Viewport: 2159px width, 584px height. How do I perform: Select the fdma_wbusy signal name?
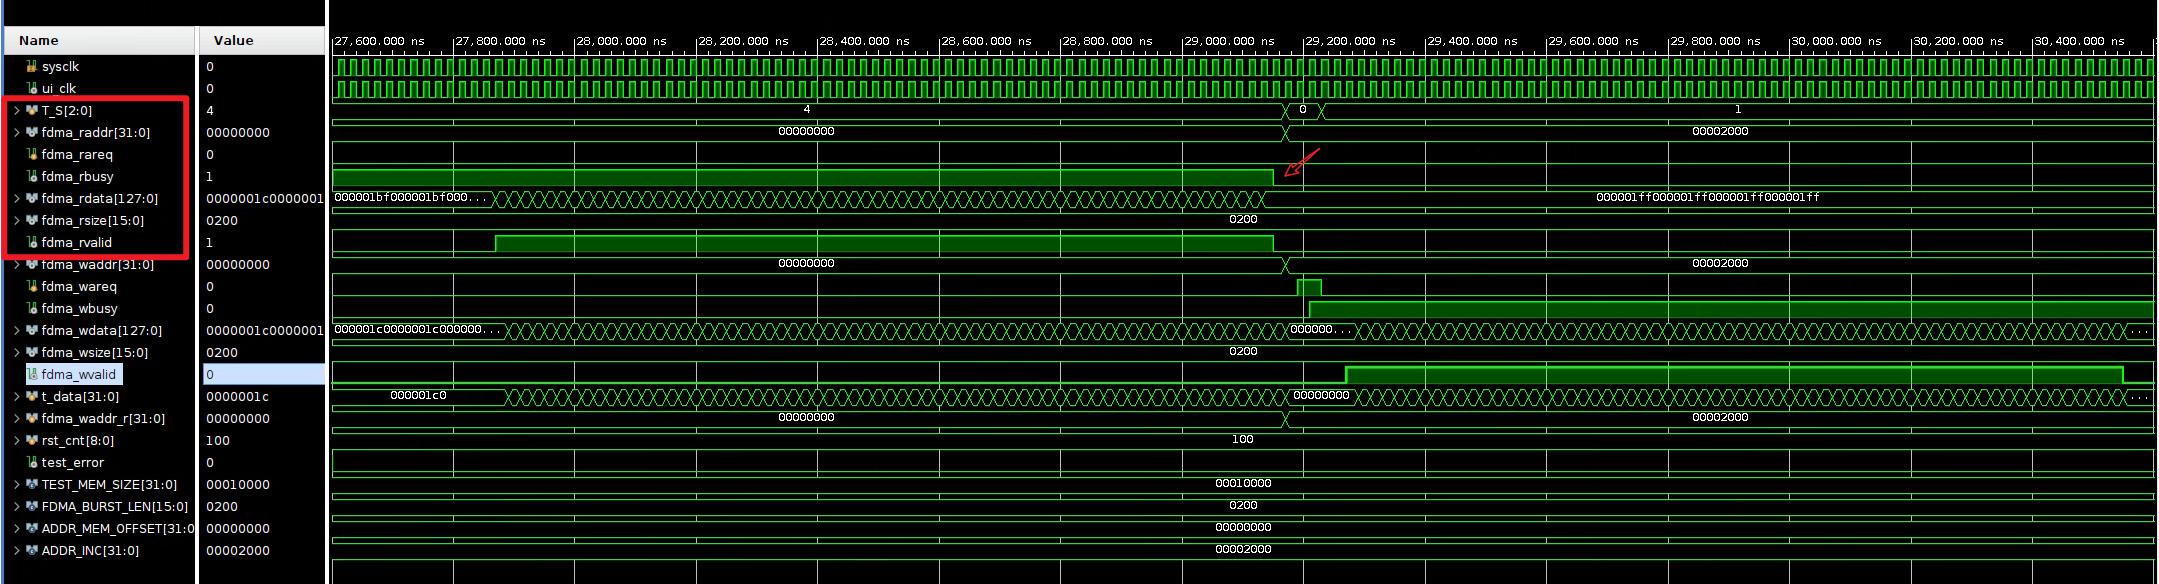point(79,308)
